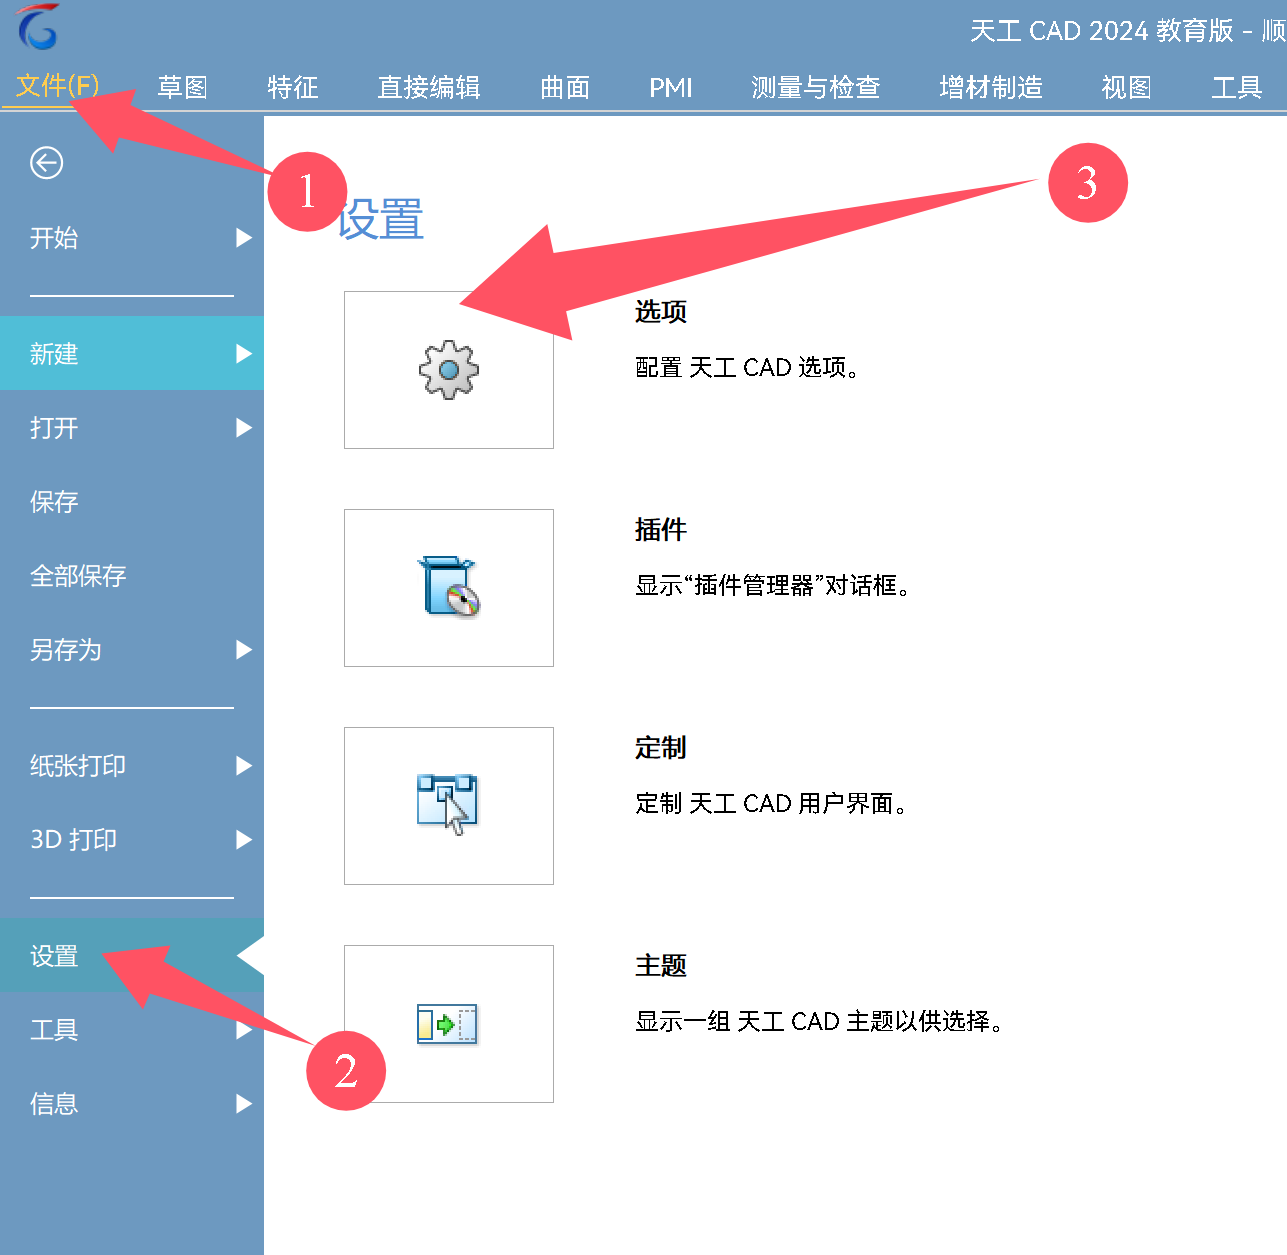
Task: Choose 全部保存 in the file menu
Action: coord(132,576)
